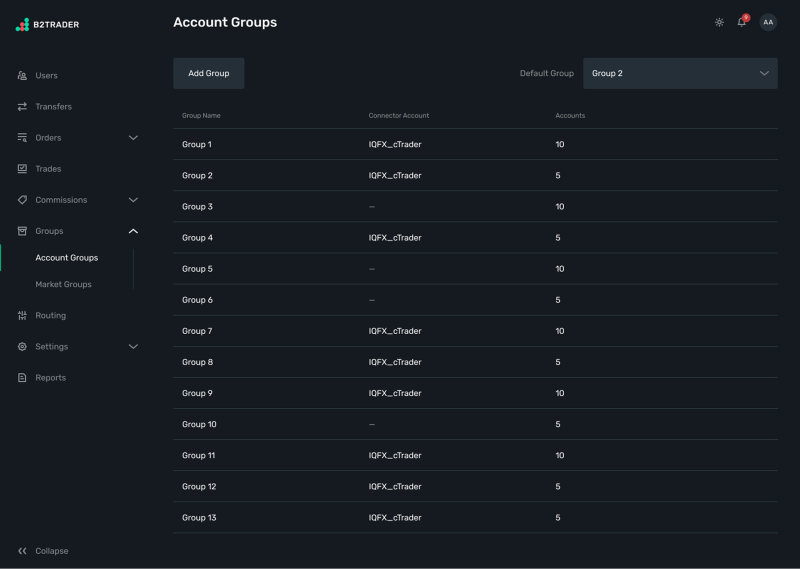Click the Routing sliders icon

[x=22, y=316]
